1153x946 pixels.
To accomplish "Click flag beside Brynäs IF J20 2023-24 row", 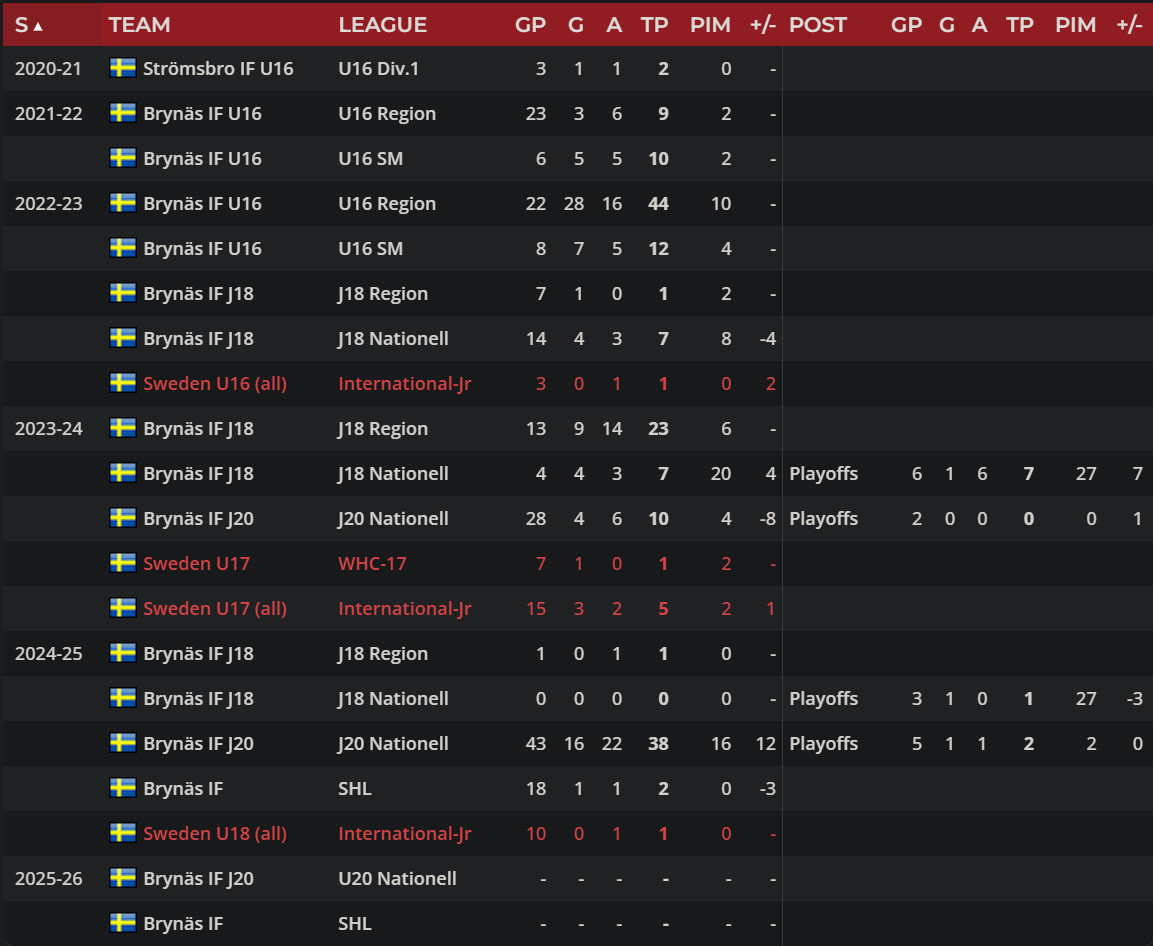I will [123, 518].
